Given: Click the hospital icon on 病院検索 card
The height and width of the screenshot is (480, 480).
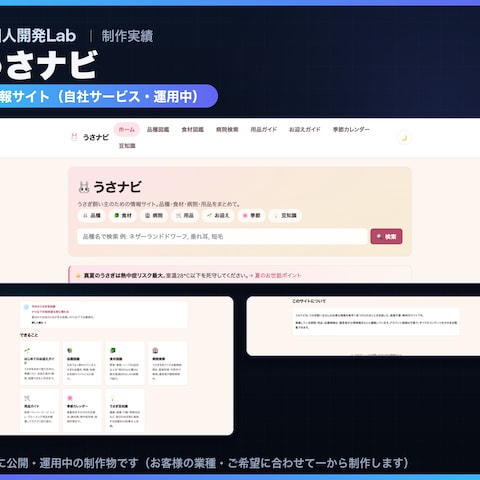Looking at the screenshot, I should click(x=155, y=350).
